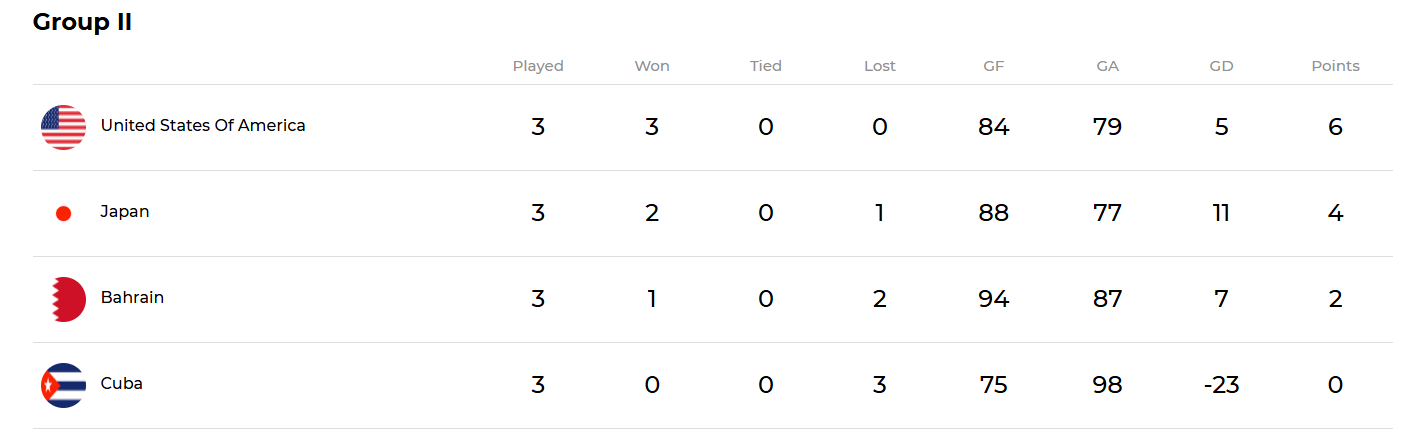Select USA's points value 6
Image resolution: width=1406 pixels, height=433 pixels.
(1336, 127)
